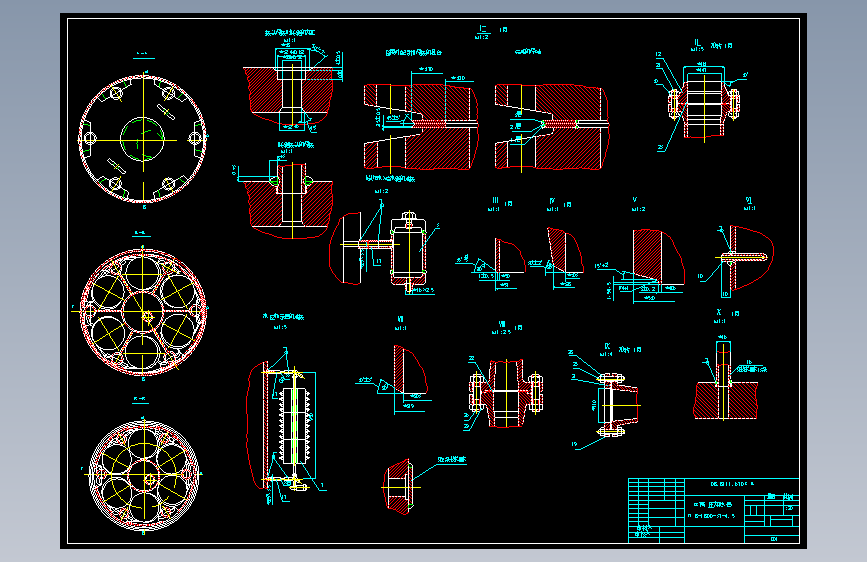Image resolution: width=867 pixels, height=562 pixels.
Task: Click leader number 12 in detail II
Action: [659, 54]
